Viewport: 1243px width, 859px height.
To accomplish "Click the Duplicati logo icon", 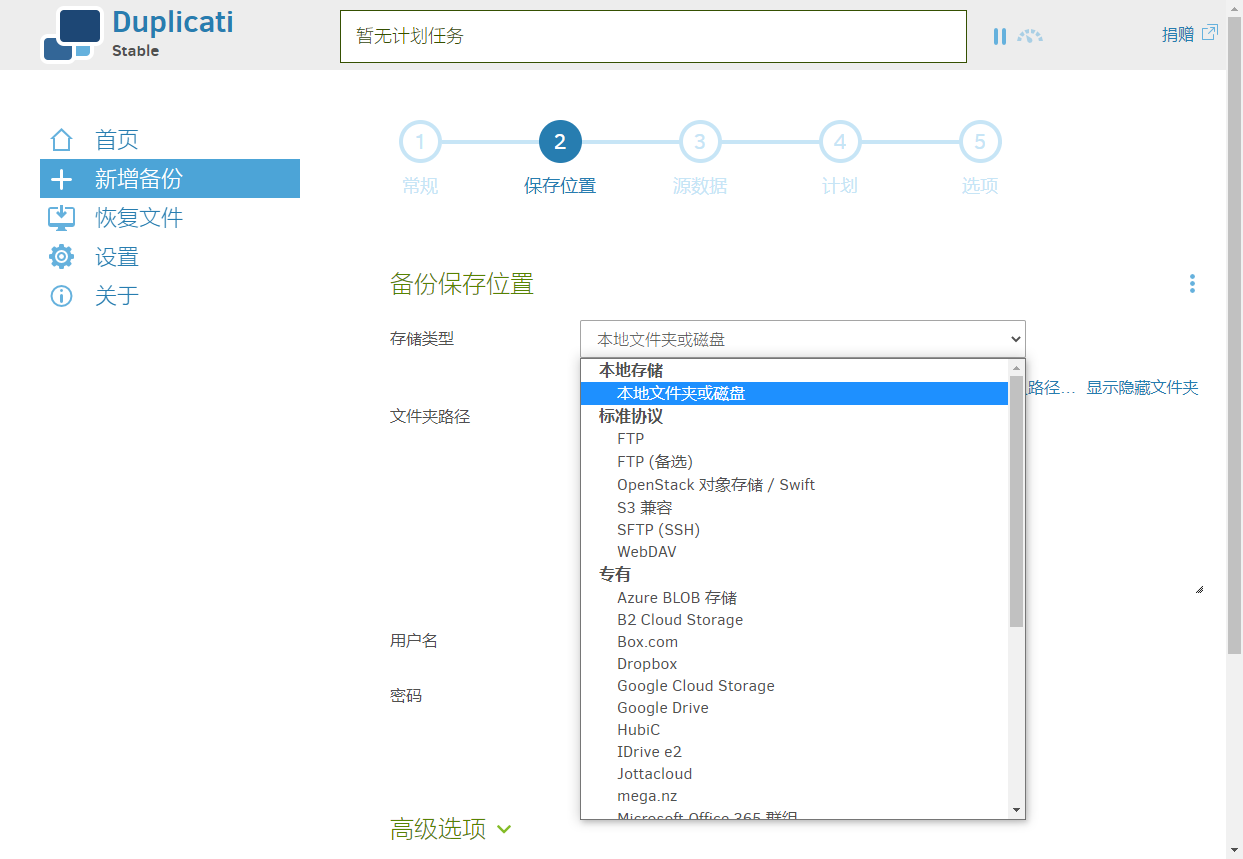I will (72, 34).
